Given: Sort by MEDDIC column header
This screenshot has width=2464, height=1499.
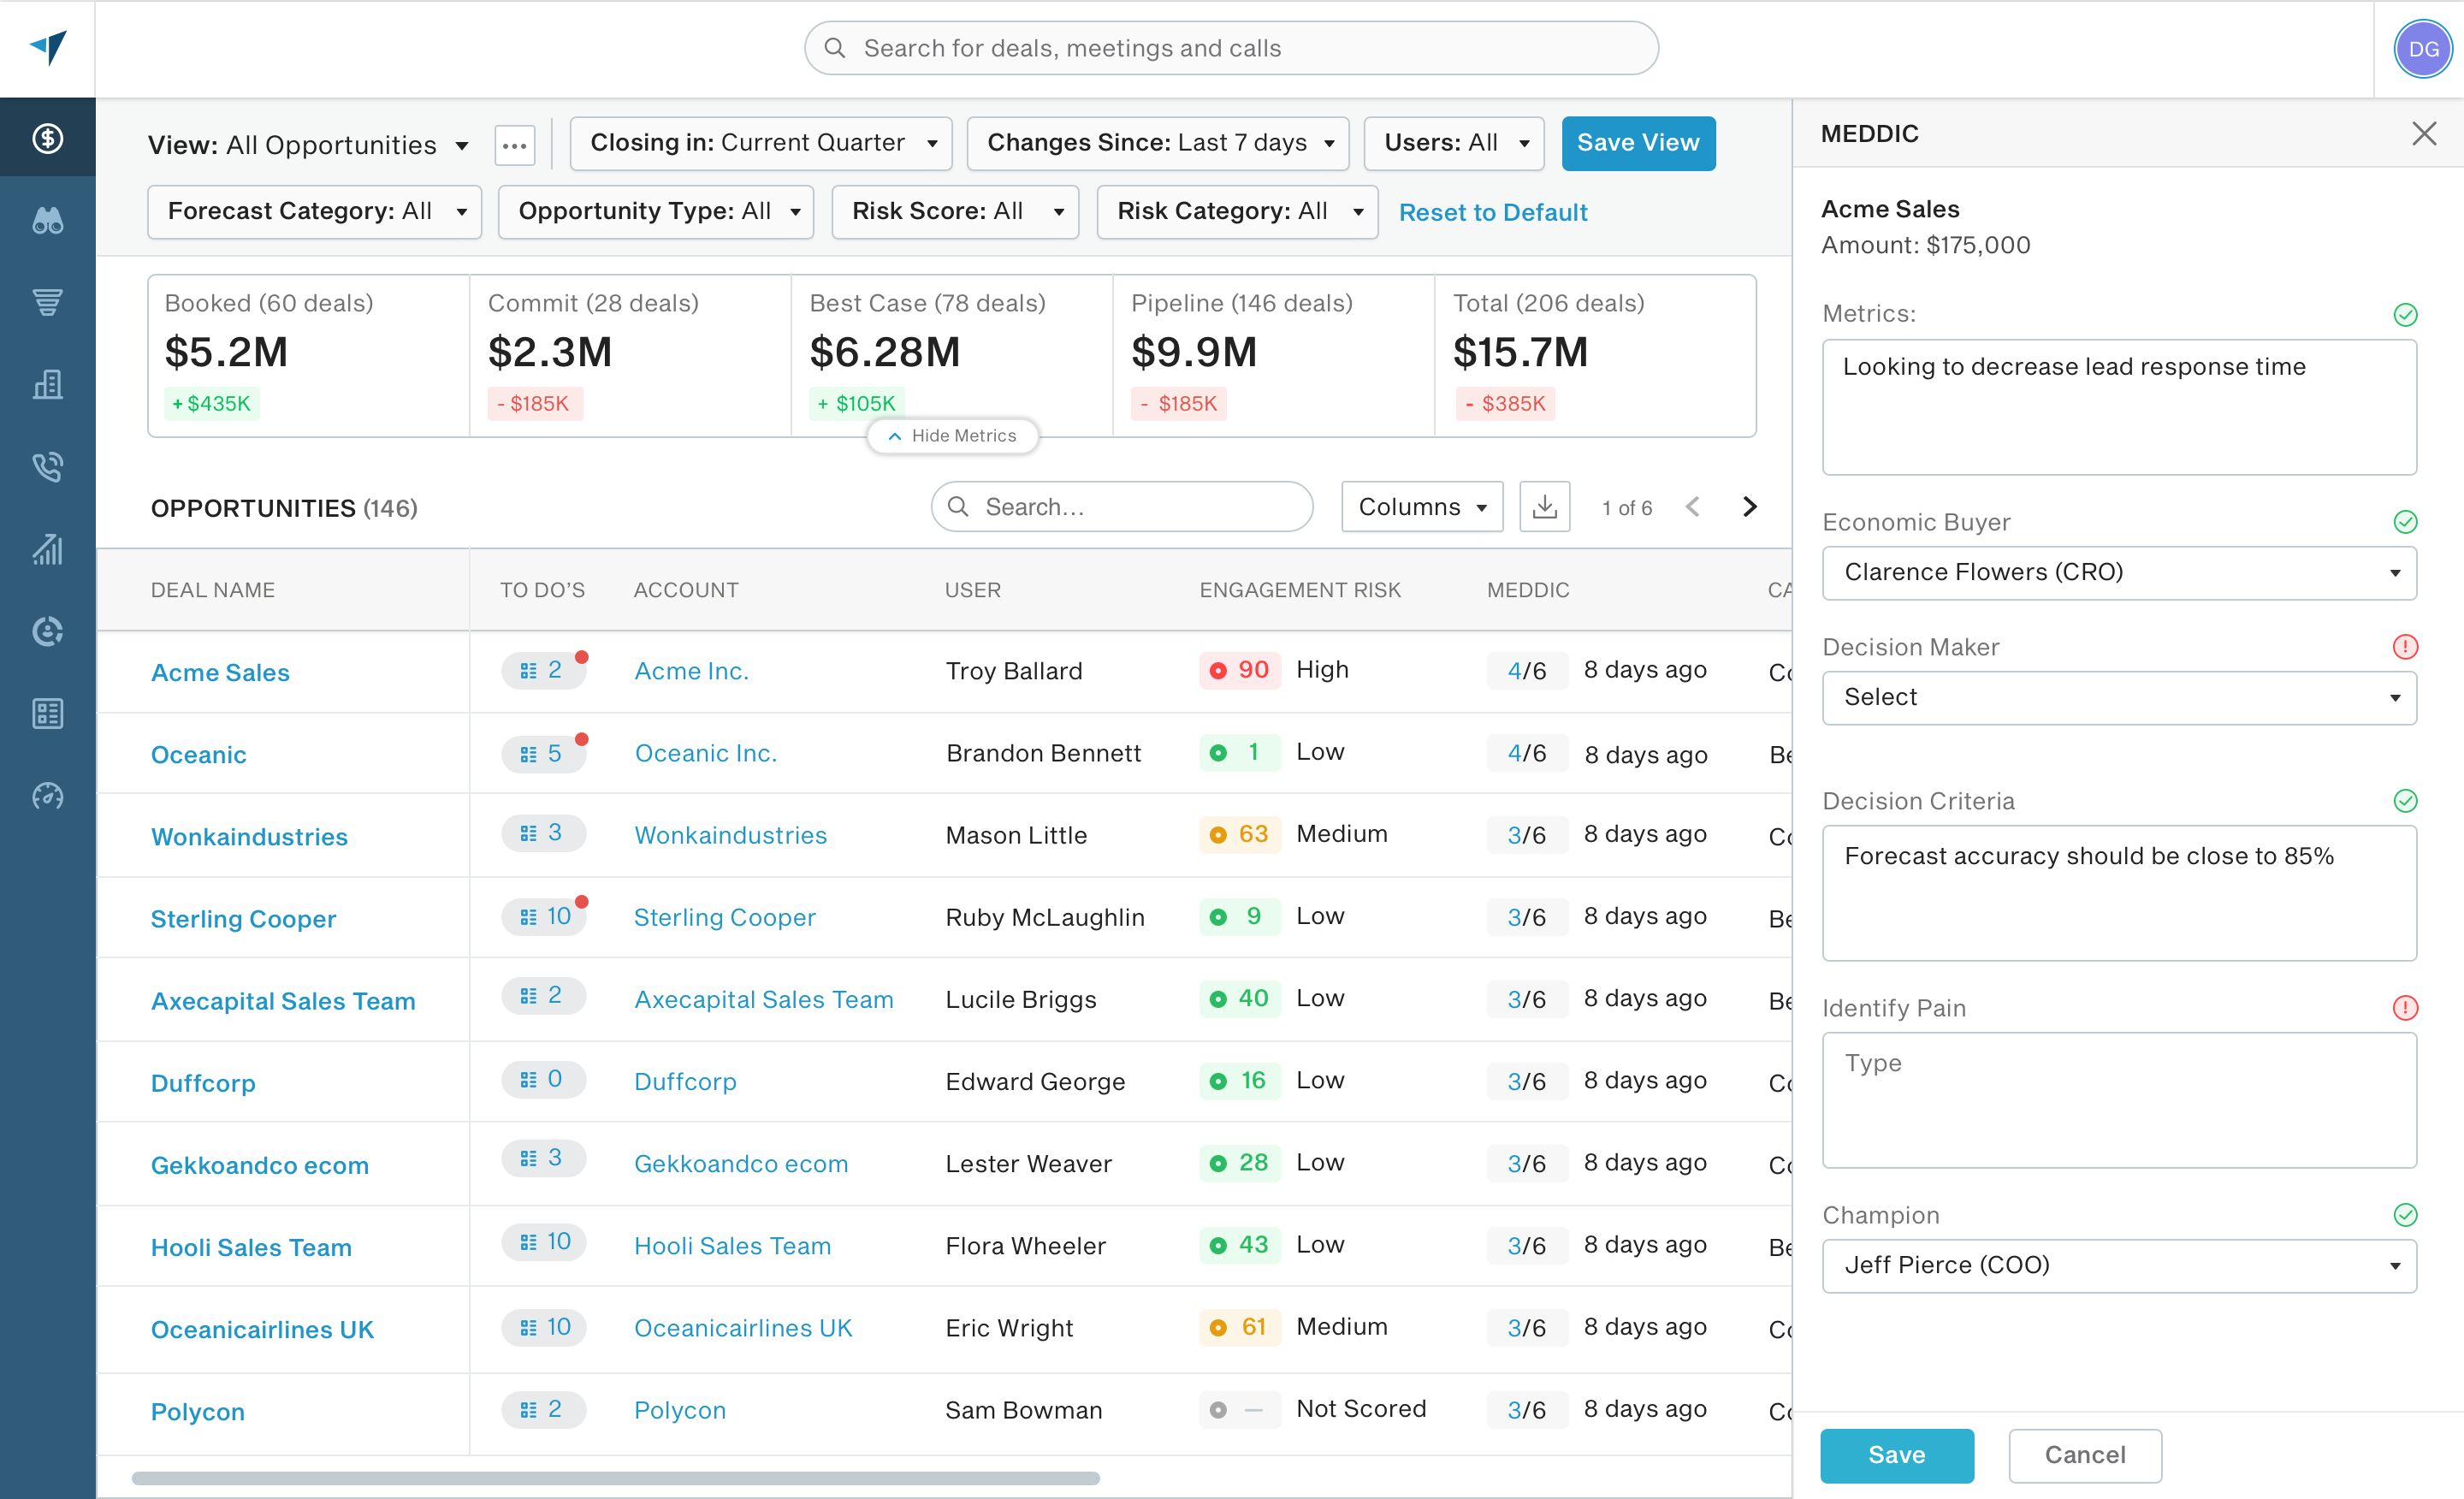Looking at the screenshot, I should (x=1528, y=590).
